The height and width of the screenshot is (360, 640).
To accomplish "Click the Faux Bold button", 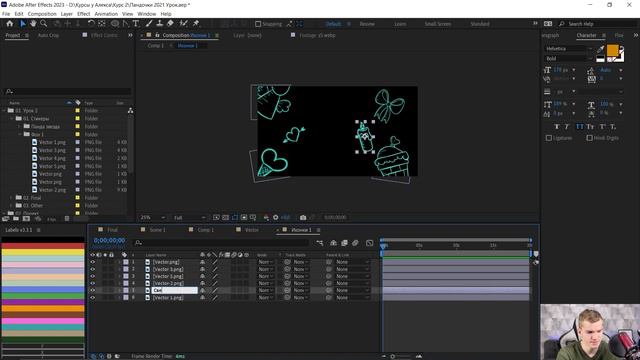I will (x=556, y=127).
